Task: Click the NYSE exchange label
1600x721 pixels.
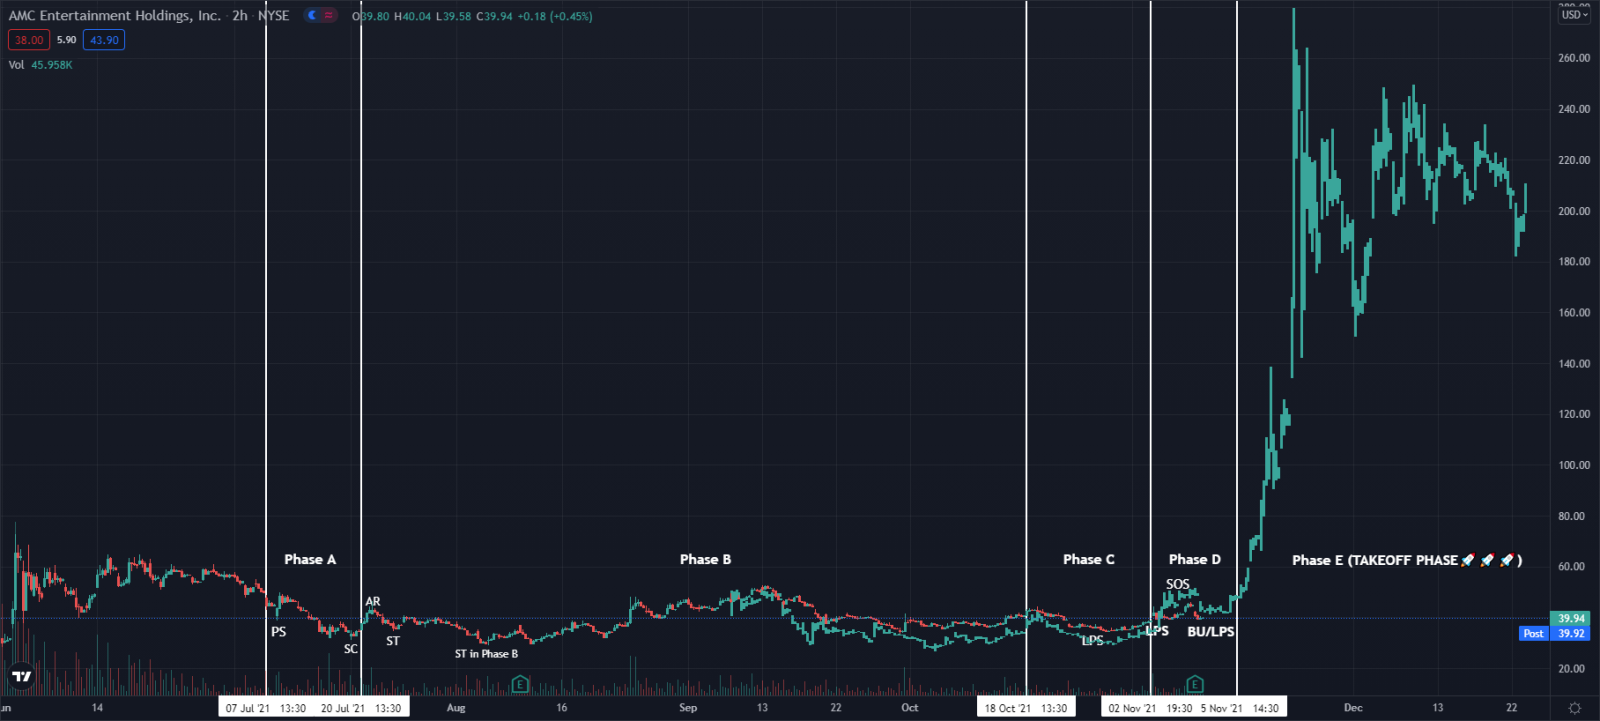Action: coord(273,15)
